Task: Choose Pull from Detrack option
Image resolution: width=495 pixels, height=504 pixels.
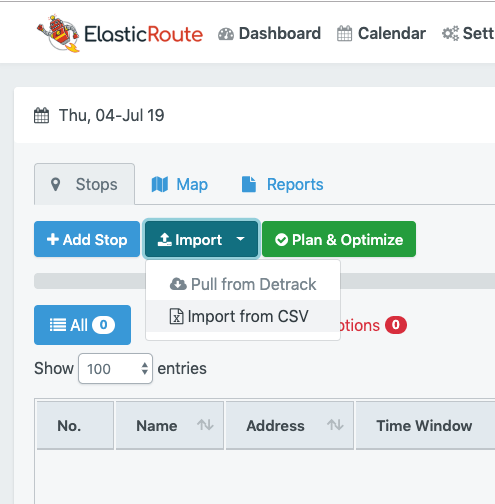Action: click(x=243, y=284)
